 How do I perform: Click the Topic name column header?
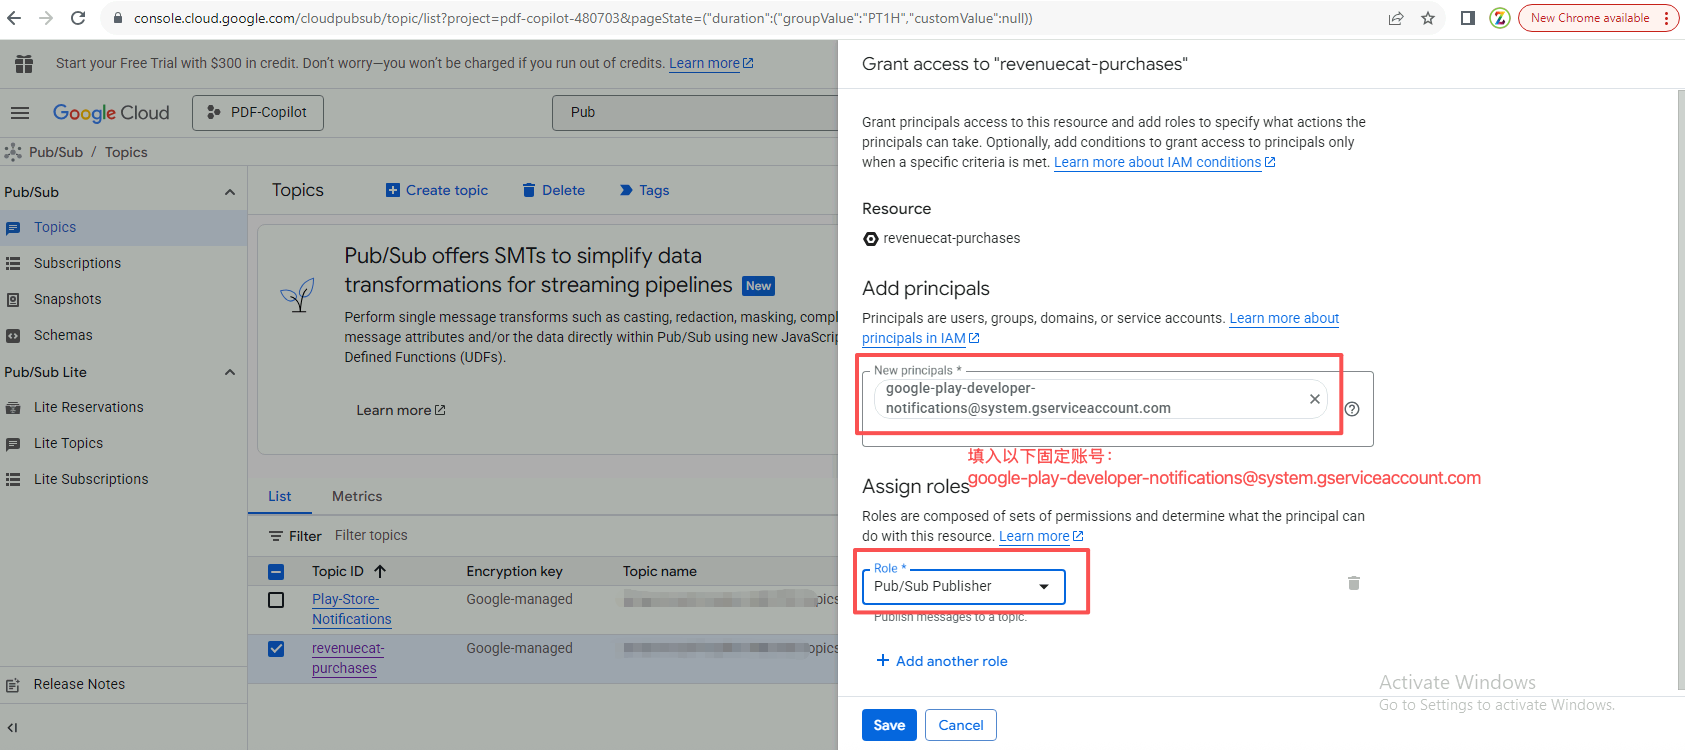click(x=660, y=571)
